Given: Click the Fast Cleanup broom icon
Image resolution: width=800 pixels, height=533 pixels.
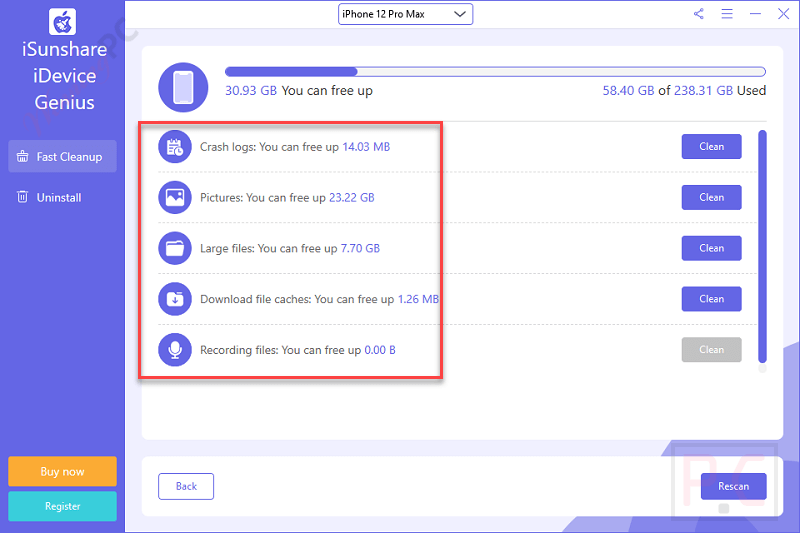Looking at the screenshot, I should pos(22,157).
